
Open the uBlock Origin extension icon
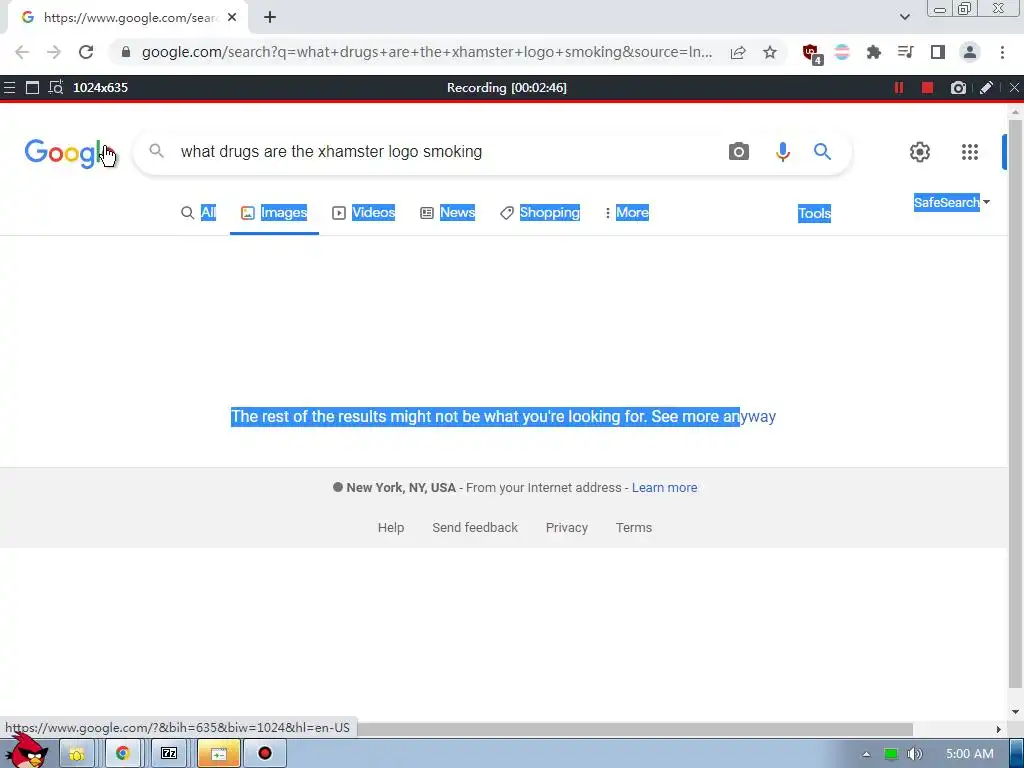tap(812, 53)
